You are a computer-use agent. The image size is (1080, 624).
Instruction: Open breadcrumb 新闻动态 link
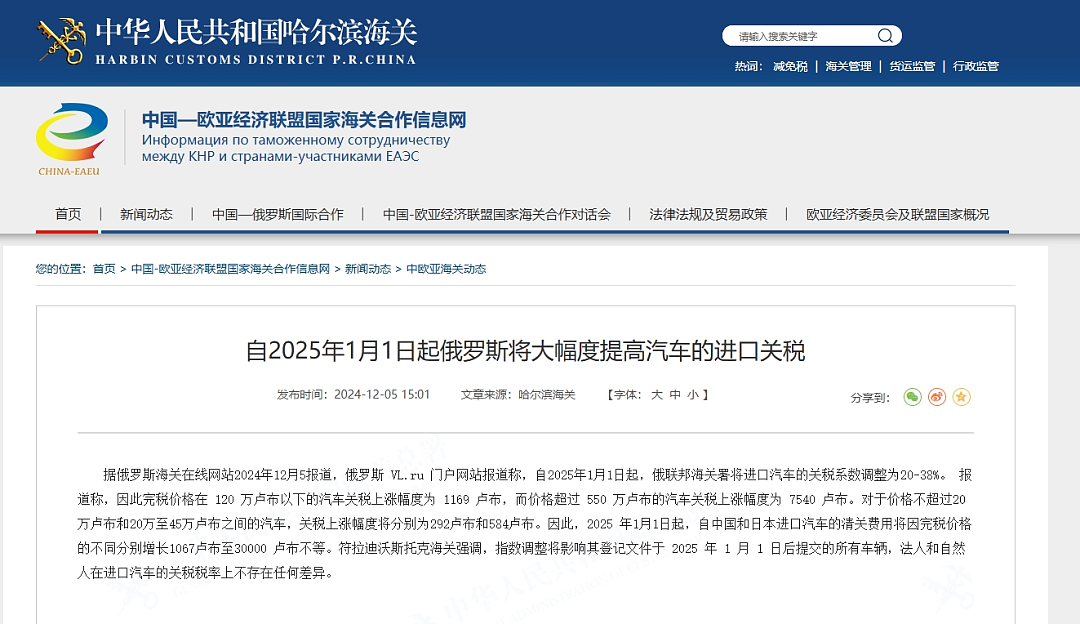coord(368,269)
